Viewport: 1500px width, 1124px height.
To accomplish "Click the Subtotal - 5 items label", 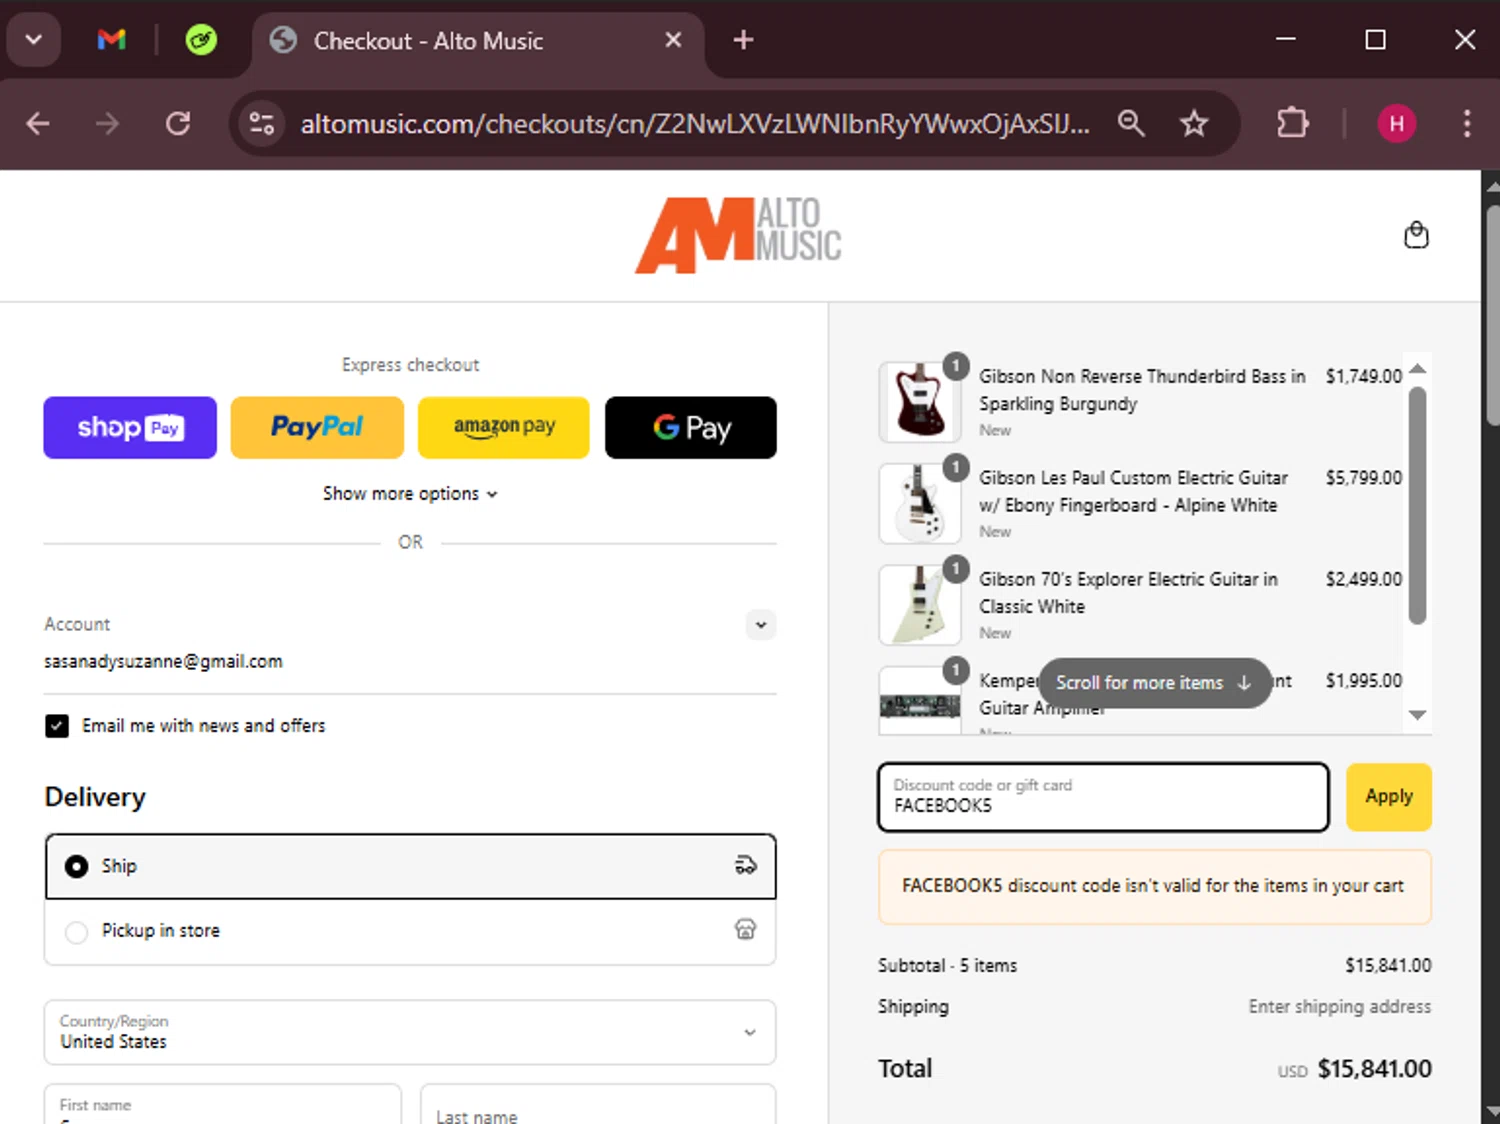I will [947, 966].
